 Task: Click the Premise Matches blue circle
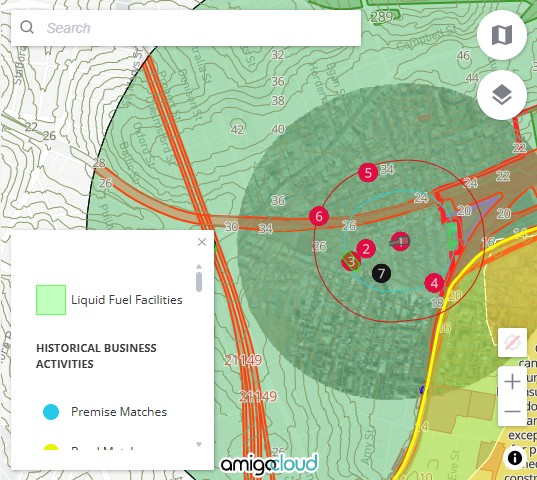click(51, 412)
